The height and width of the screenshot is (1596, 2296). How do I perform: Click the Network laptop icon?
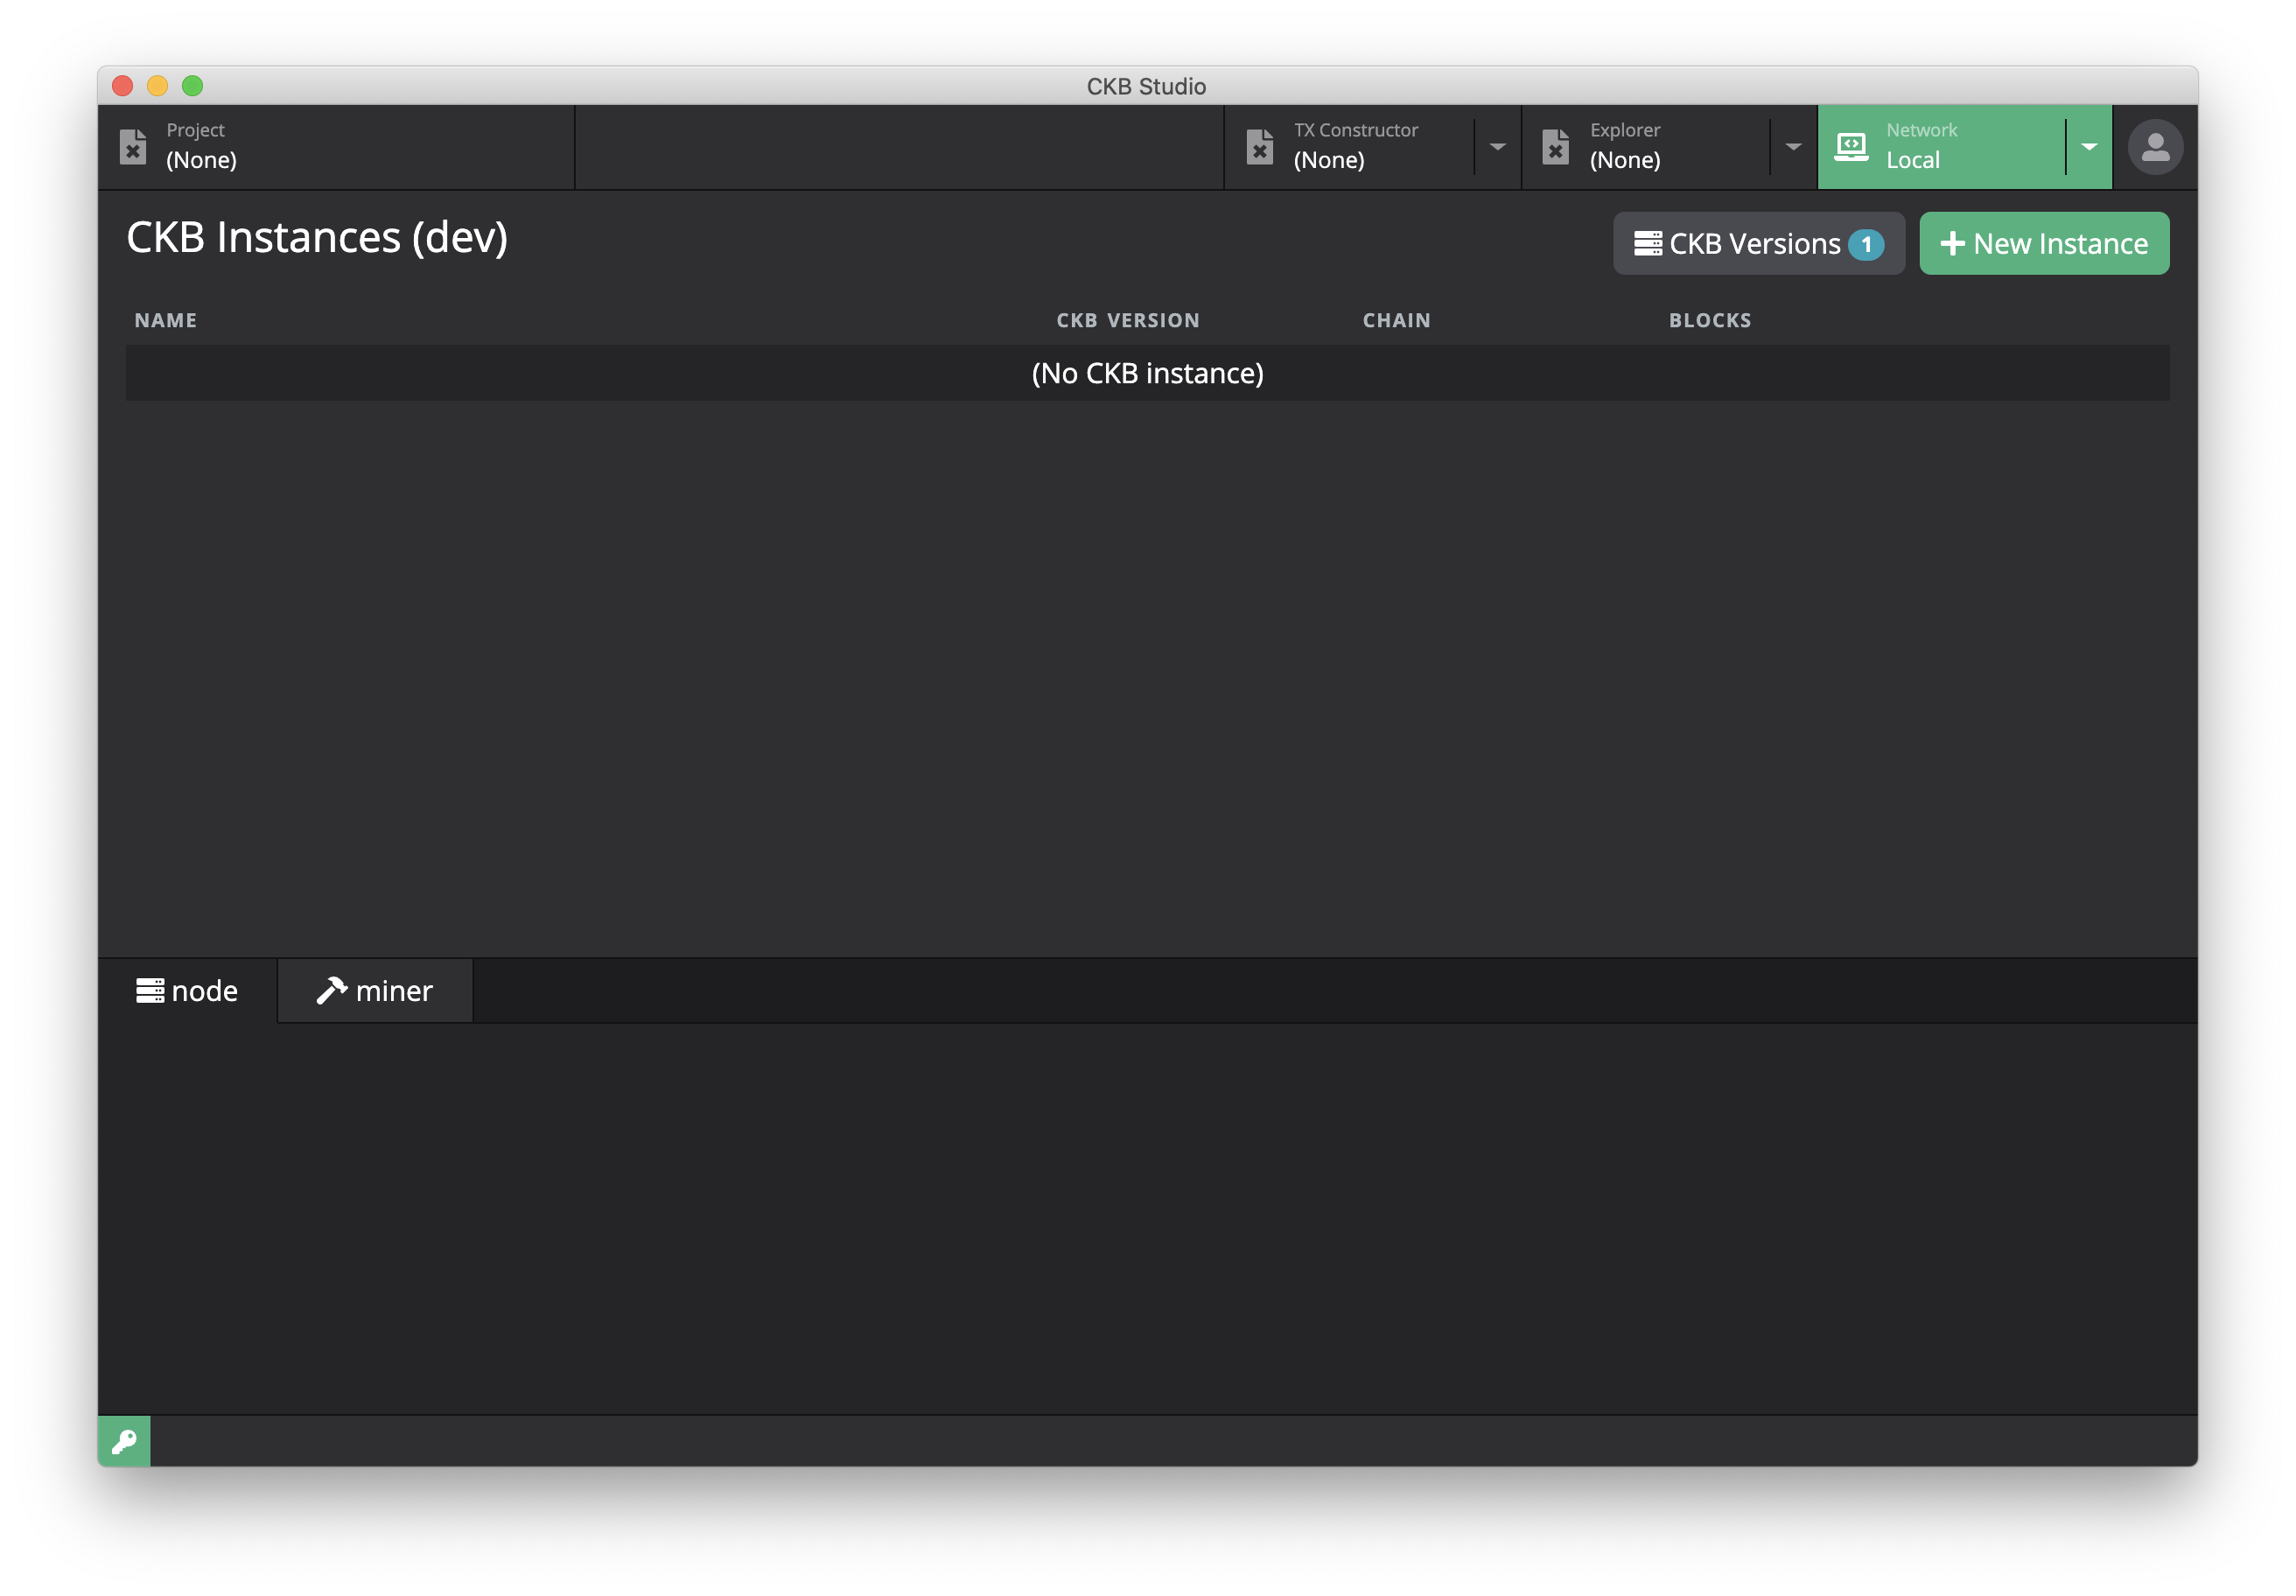click(1851, 147)
